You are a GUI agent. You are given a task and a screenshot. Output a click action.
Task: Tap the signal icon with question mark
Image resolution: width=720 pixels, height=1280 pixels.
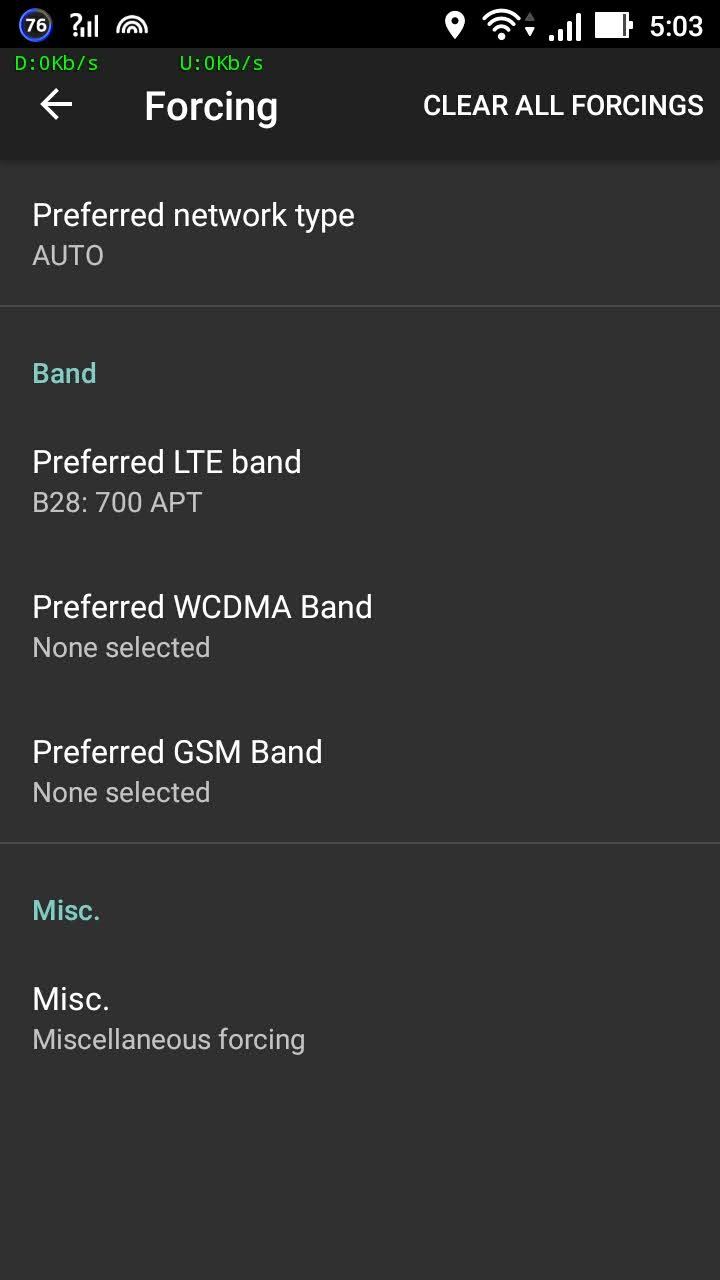(85, 26)
